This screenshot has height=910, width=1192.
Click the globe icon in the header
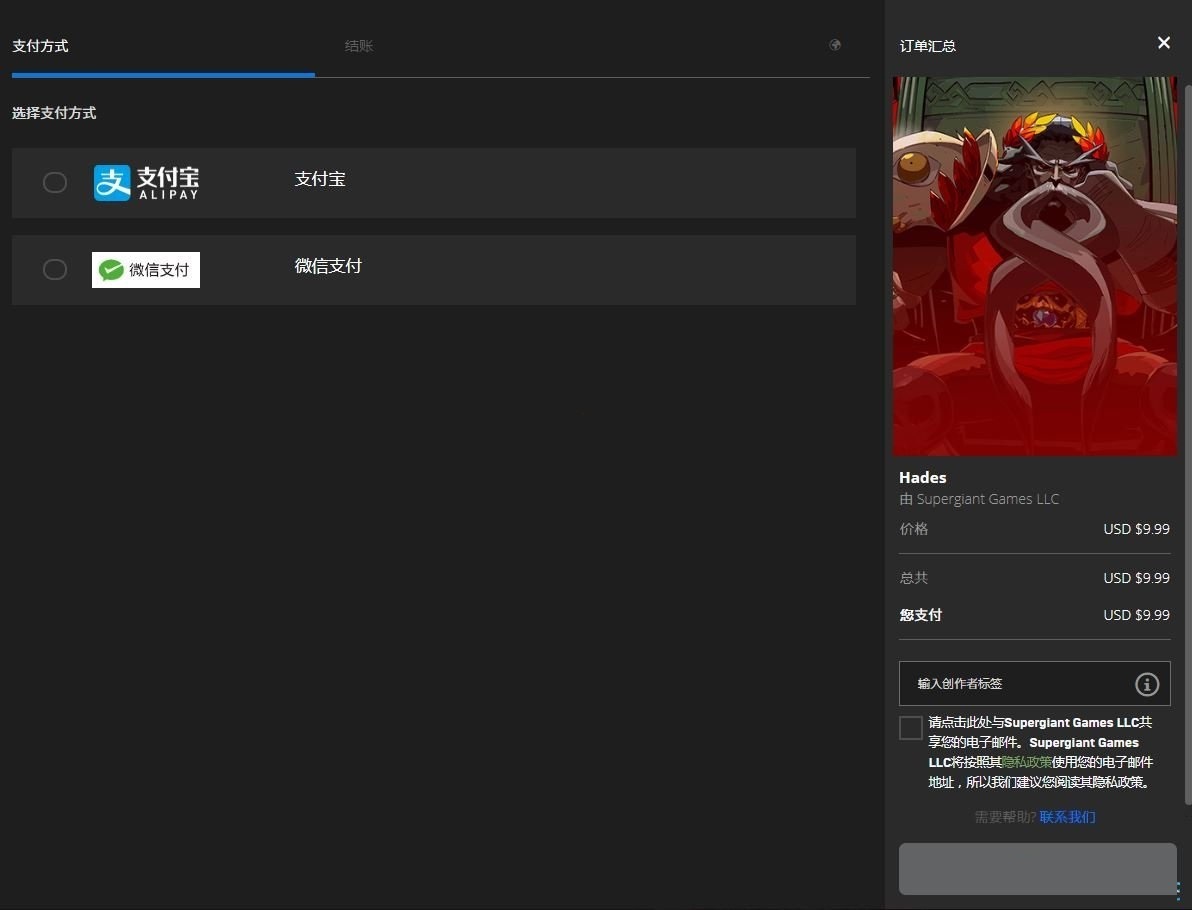pyautogui.click(x=835, y=45)
